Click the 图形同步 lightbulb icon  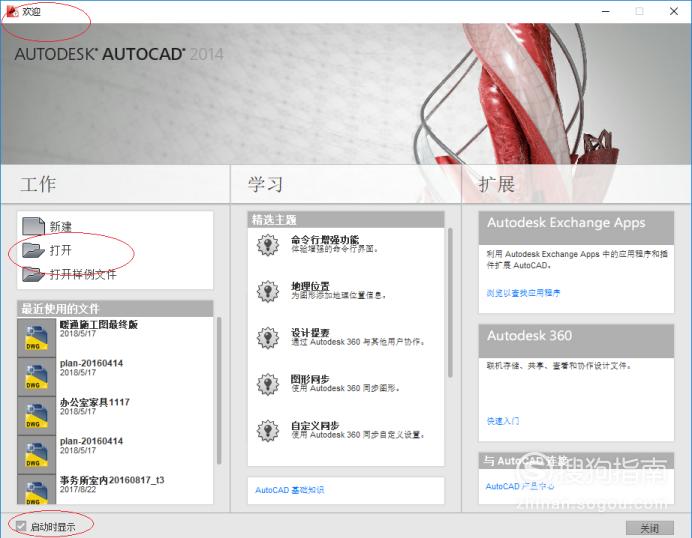click(268, 384)
